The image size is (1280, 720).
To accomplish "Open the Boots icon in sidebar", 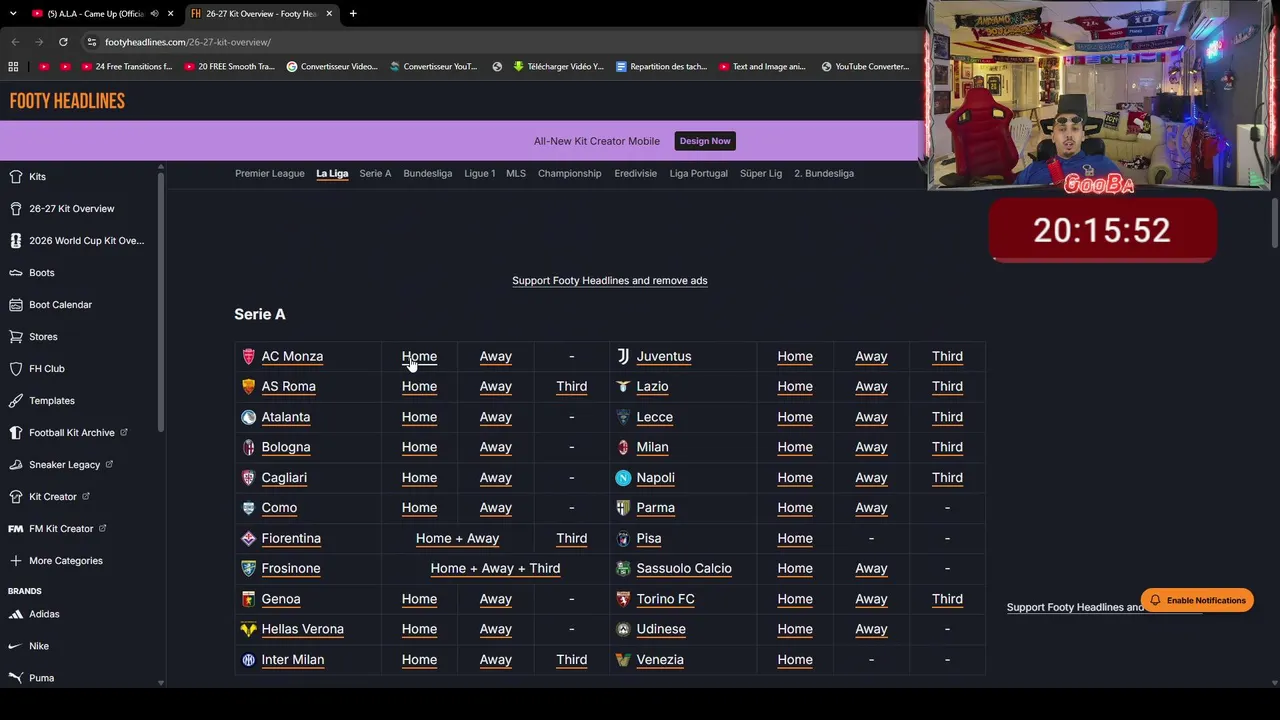I will point(16,273).
